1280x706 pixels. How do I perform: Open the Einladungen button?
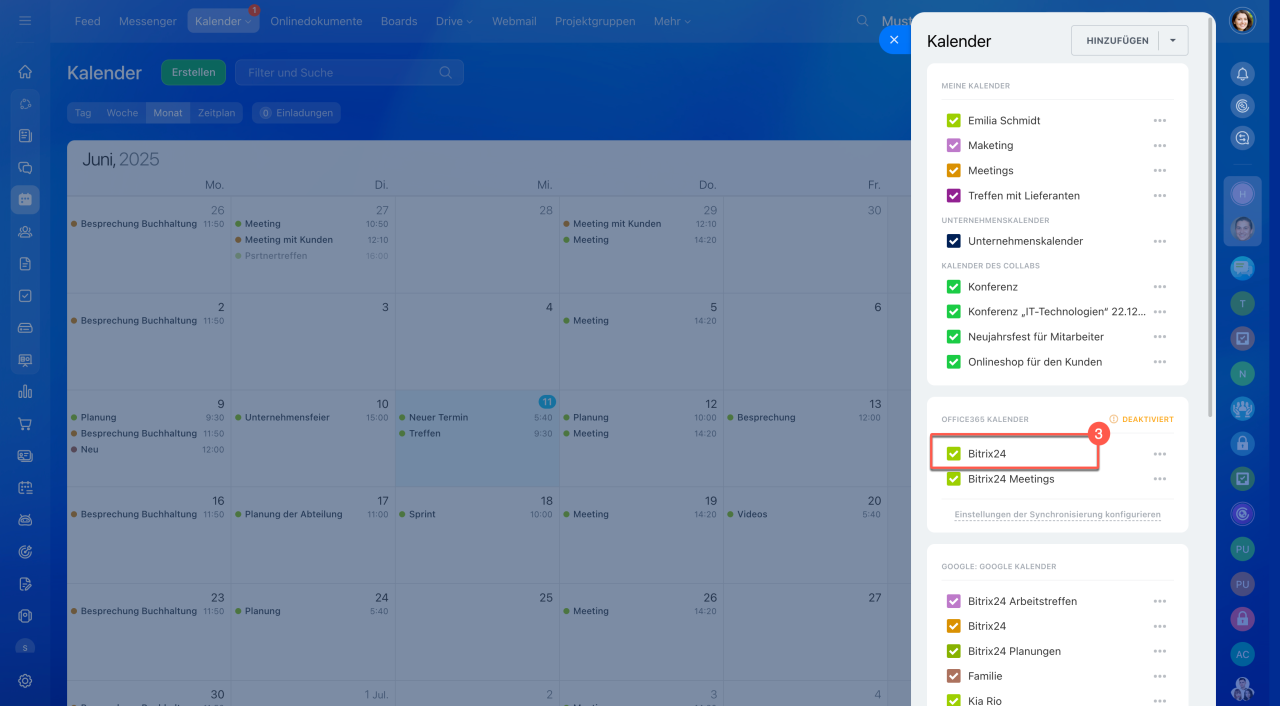[296, 113]
